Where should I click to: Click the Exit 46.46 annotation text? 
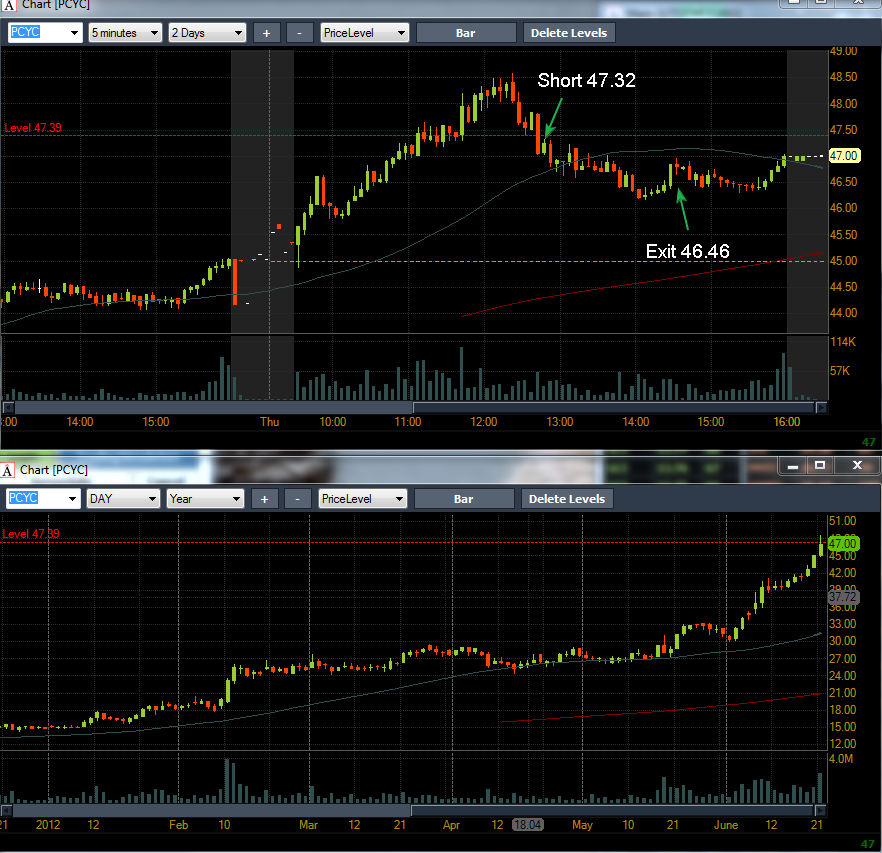pos(687,251)
